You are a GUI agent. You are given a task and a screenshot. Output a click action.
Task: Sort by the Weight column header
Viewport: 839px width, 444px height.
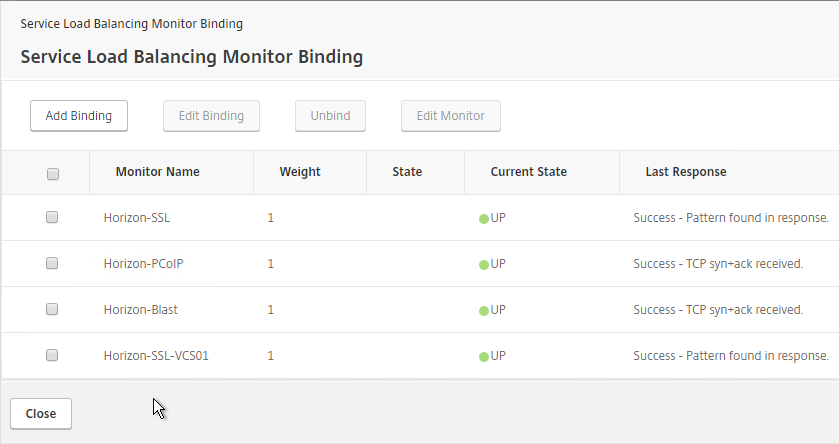pyautogui.click(x=300, y=172)
